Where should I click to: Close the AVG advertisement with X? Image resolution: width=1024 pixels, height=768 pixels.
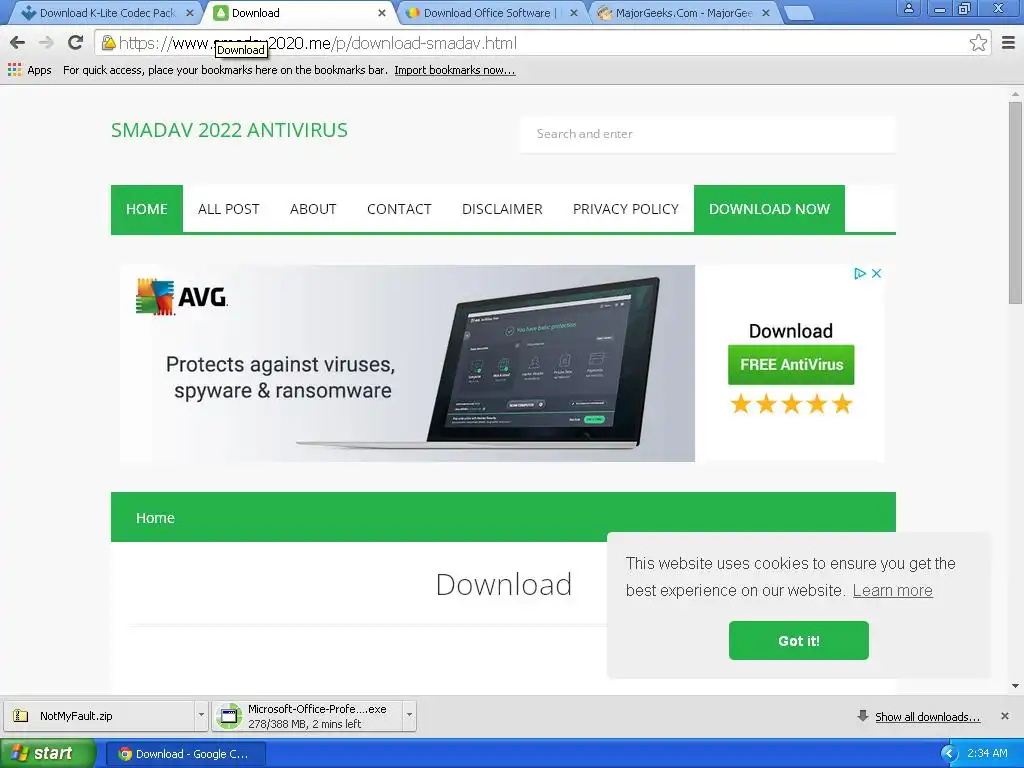point(876,274)
